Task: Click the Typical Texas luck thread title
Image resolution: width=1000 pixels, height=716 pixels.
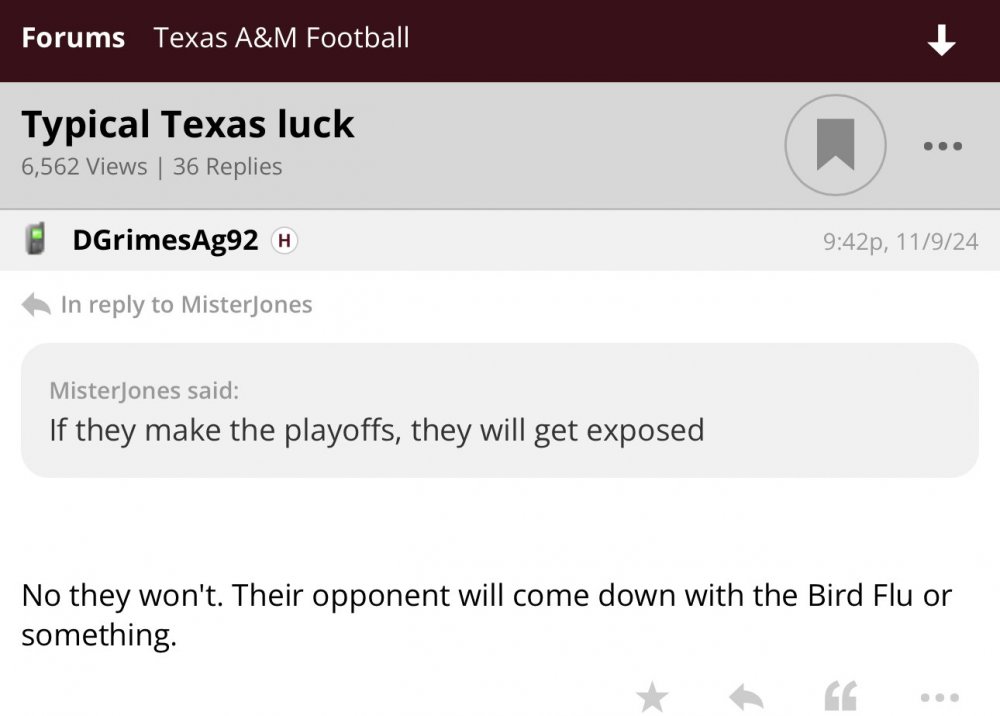Action: coord(188,124)
